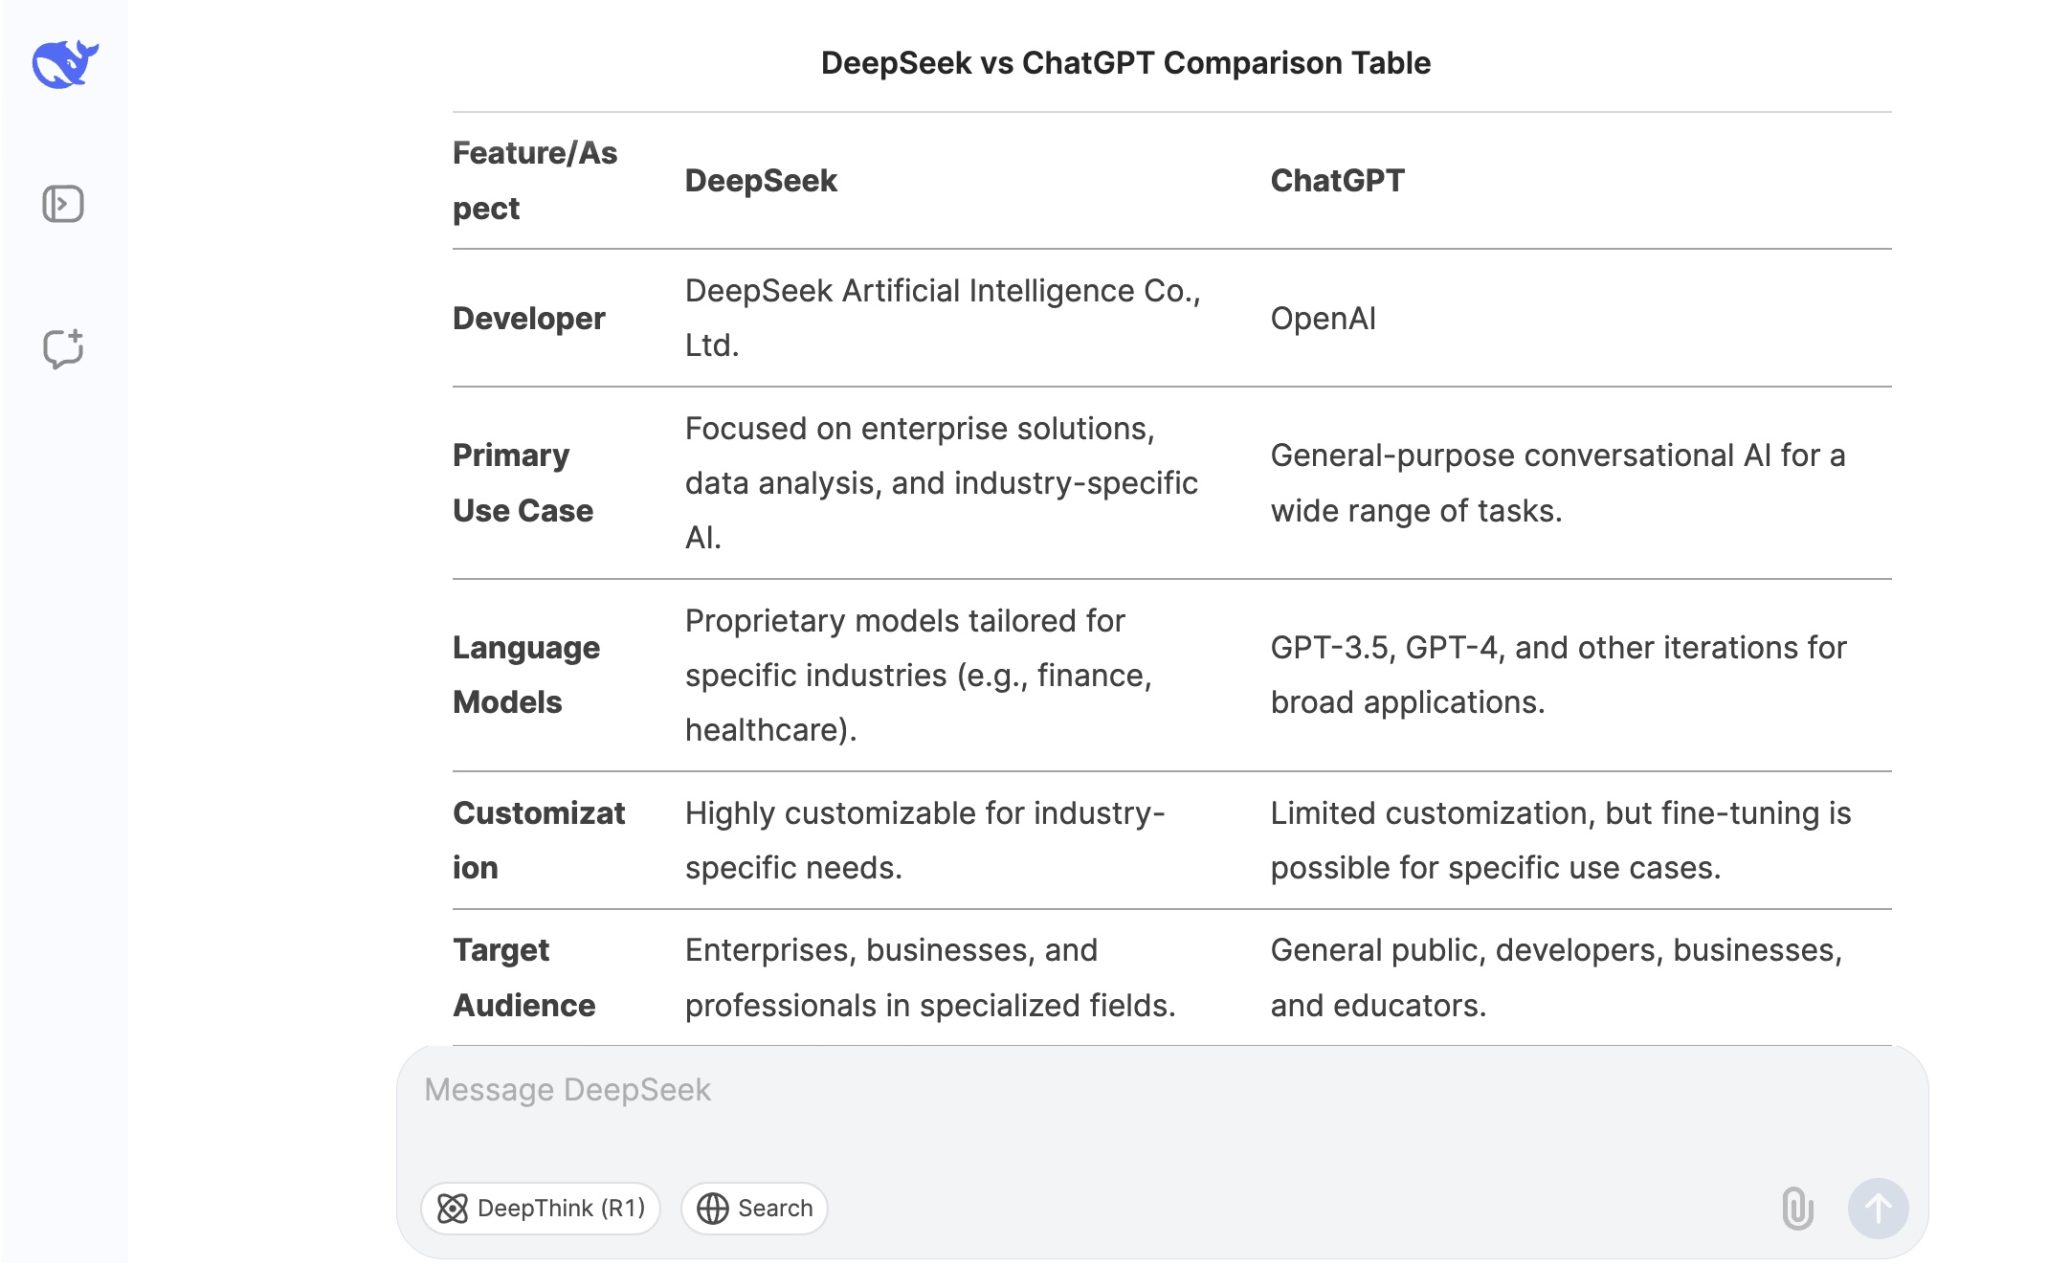The image size is (2048, 1266).
Task: Click the Language Models row label
Action: (x=526, y=674)
